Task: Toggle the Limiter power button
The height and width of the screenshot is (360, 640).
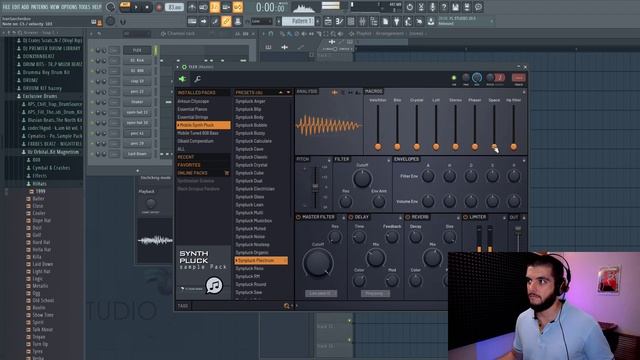Action: point(465,217)
